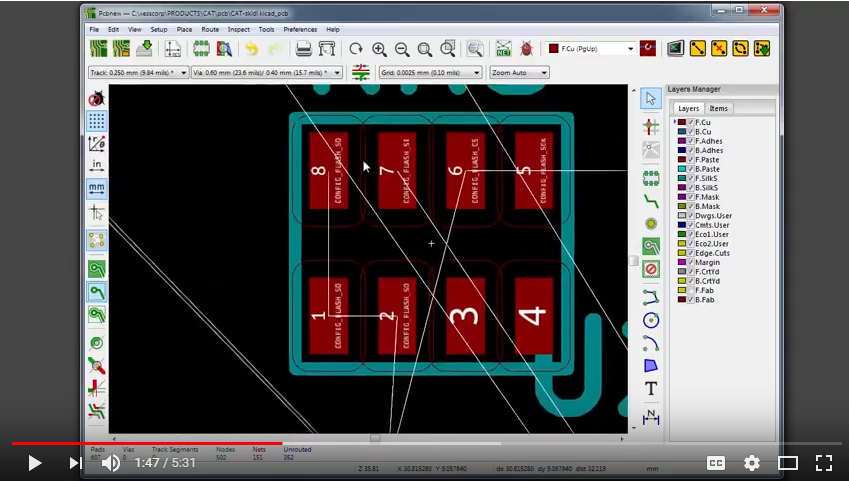Run design rules check bug icon

526,49
